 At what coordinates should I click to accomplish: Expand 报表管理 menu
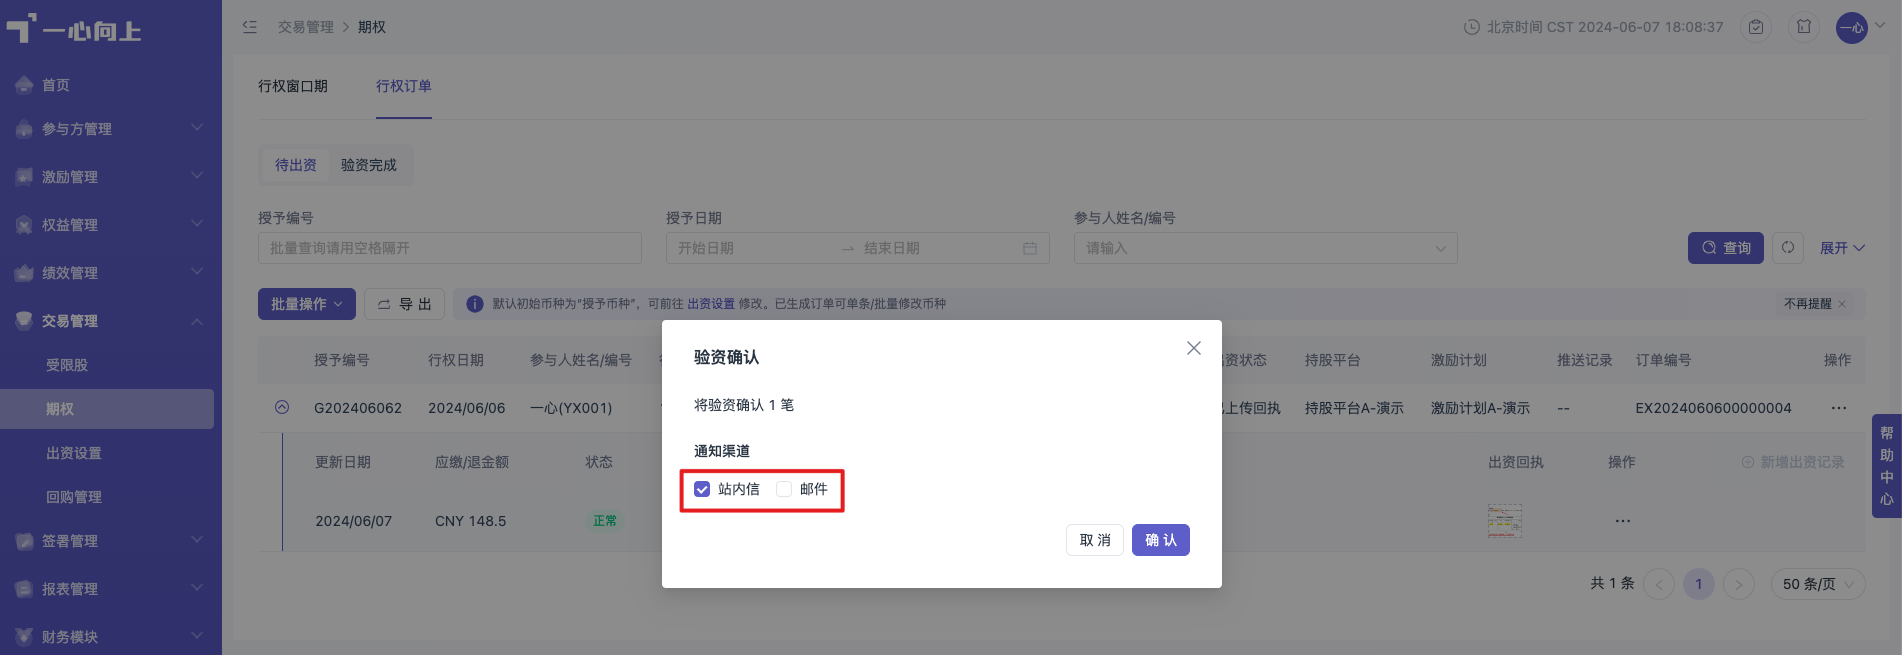pyautogui.click(x=110, y=589)
